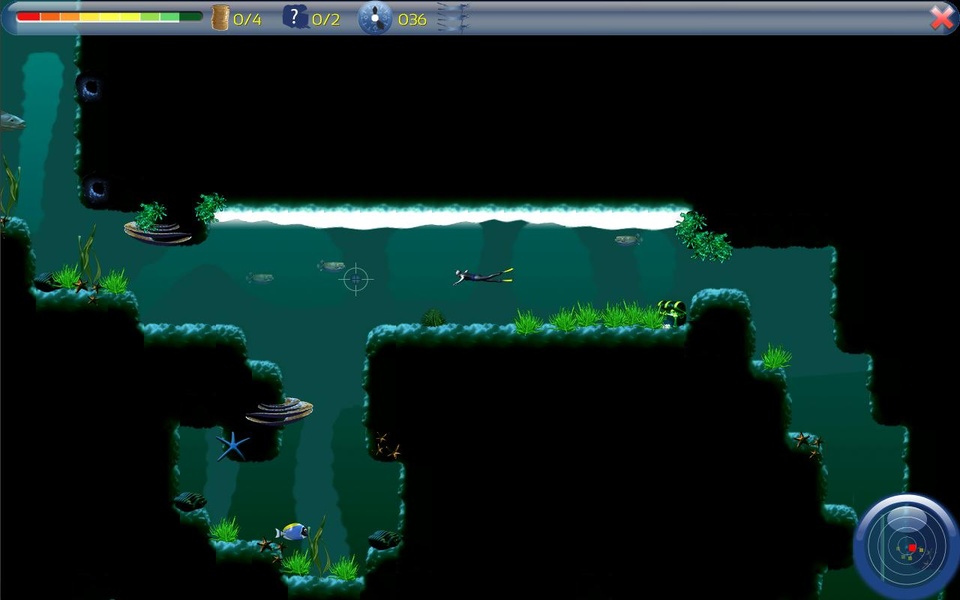Click the white water surface strip
960x600 pixels.
point(452,217)
